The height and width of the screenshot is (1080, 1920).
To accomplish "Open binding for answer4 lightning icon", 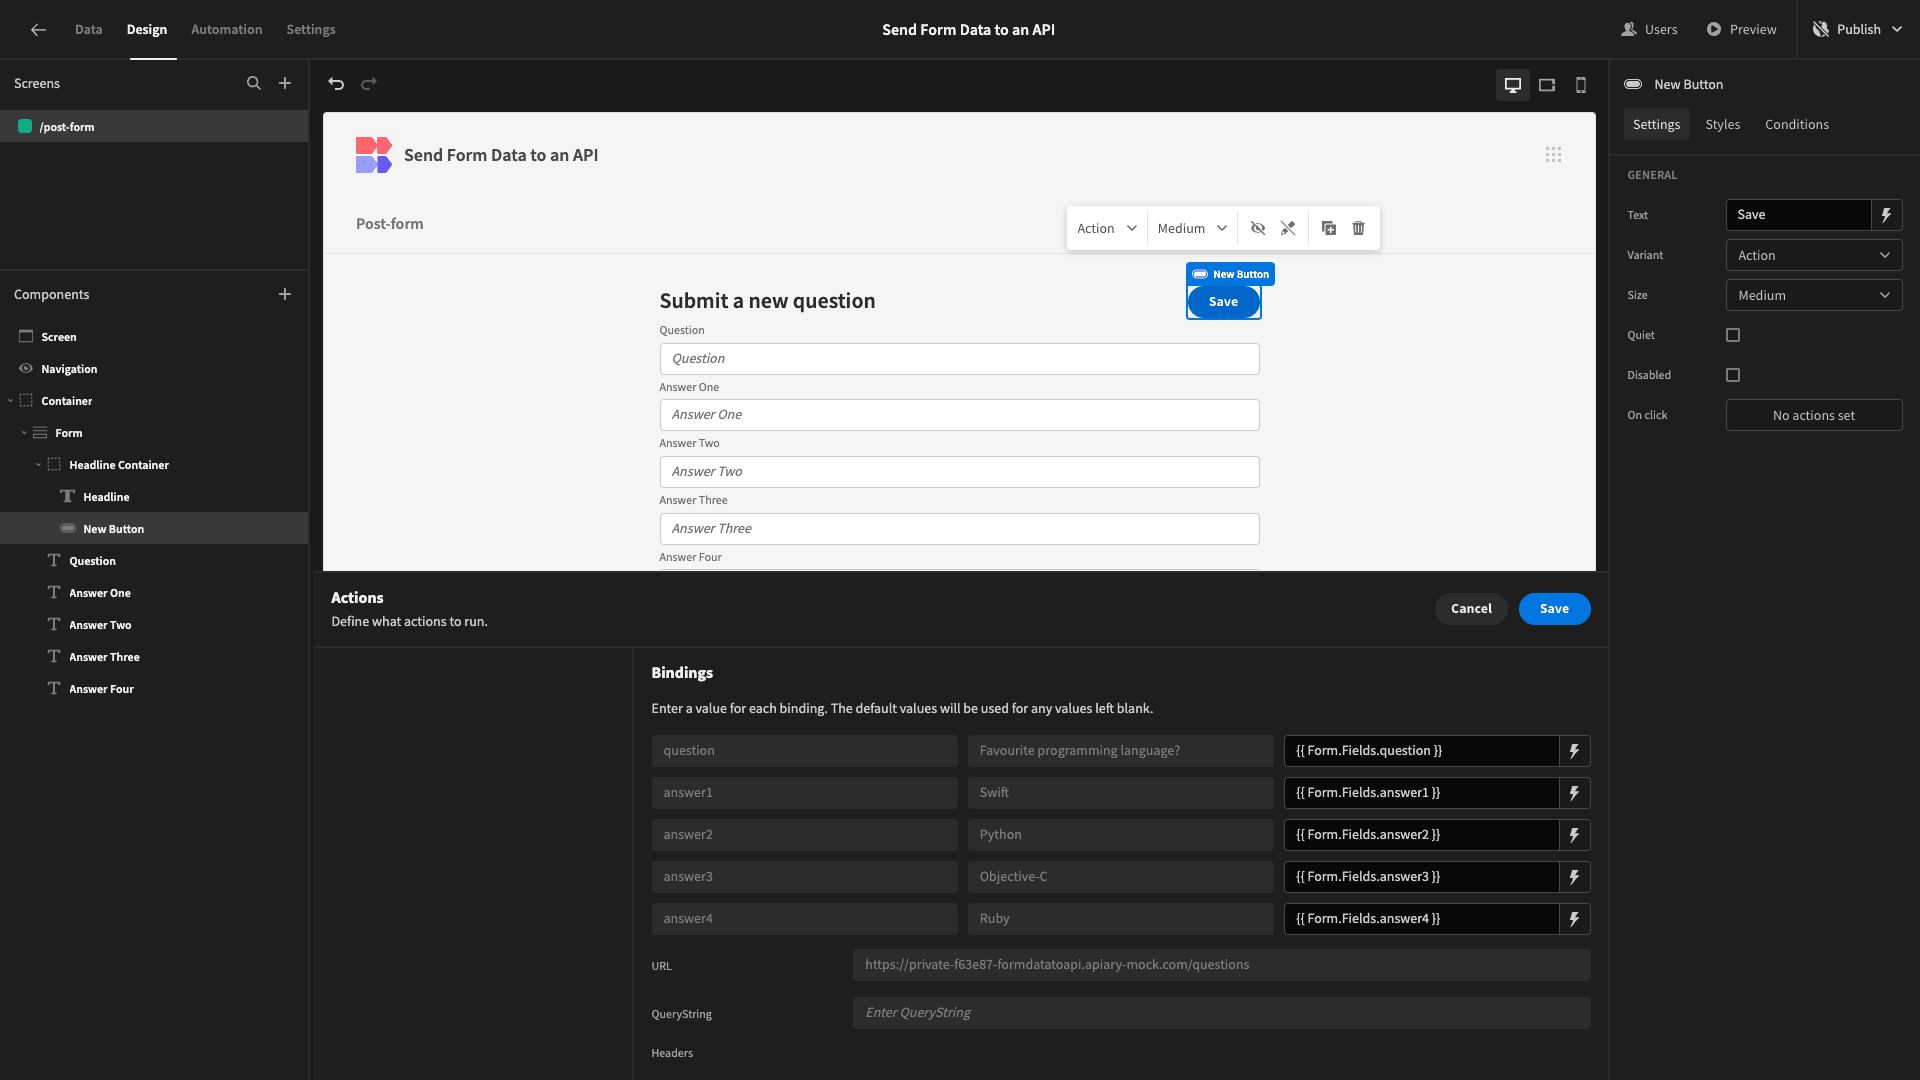I will (x=1575, y=919).
